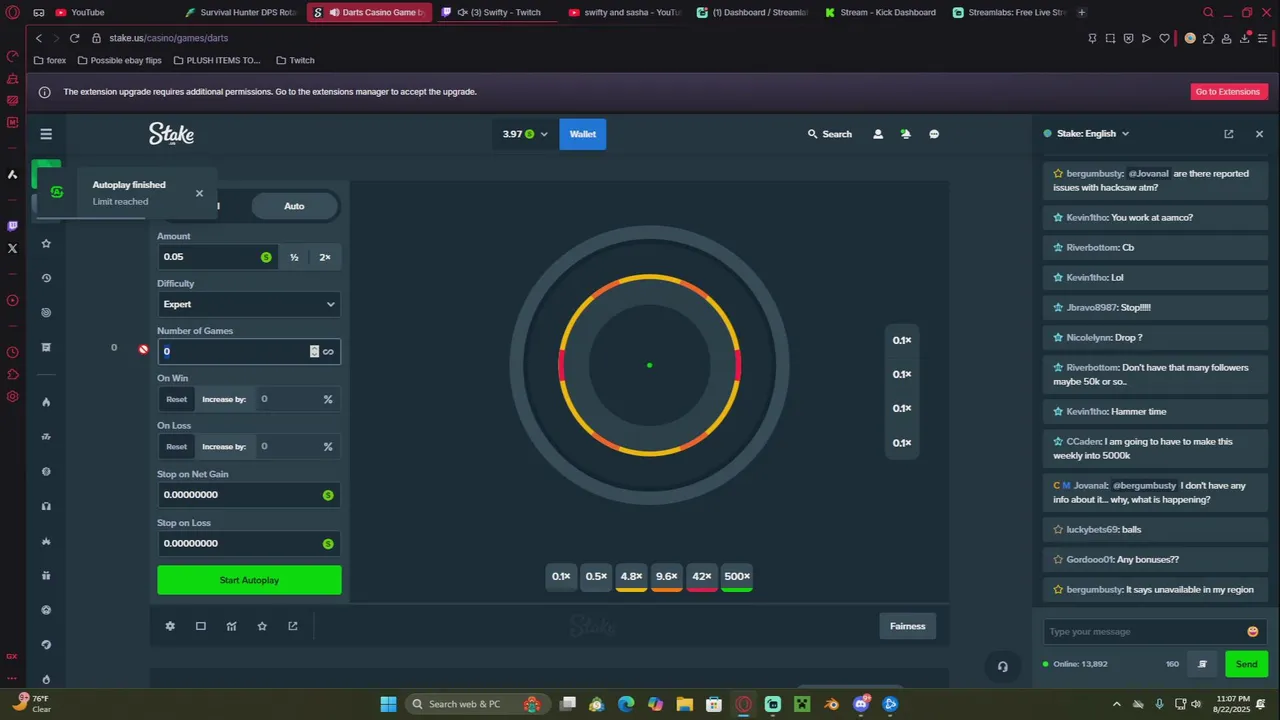Image resolution: width=1280 pixels, height=720 pixels.
Task: Click Start Autoplay button
Action: (x=249, y=580)
